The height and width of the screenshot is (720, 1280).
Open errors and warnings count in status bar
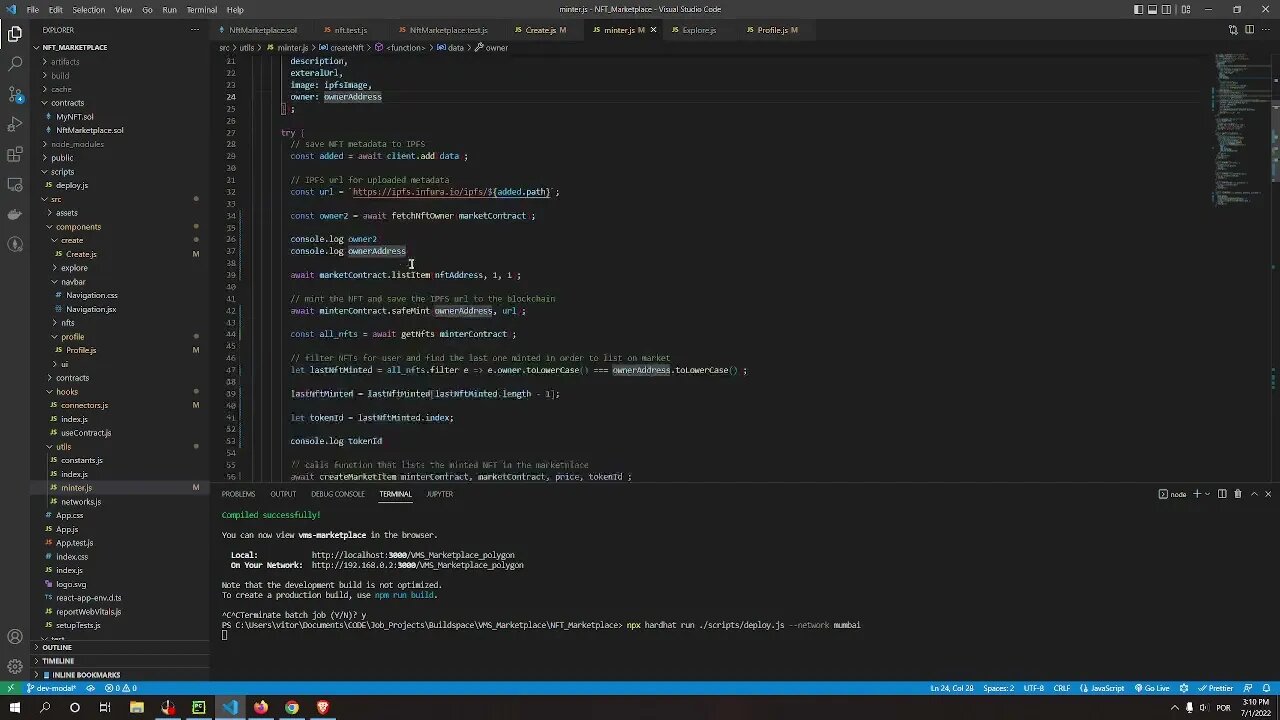[x=120, y=688]
